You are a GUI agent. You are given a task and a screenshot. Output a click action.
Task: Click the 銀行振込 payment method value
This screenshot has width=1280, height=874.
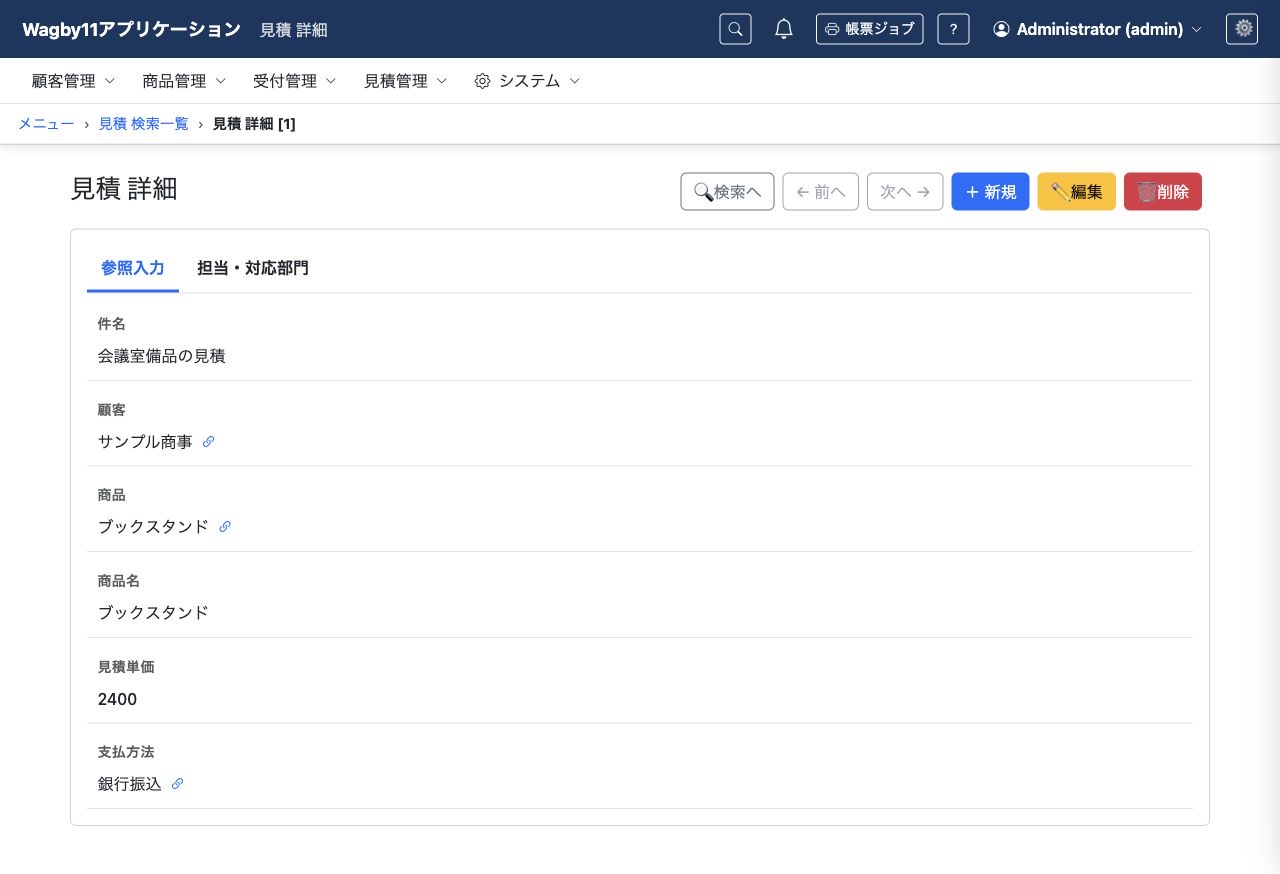[129, 784]
